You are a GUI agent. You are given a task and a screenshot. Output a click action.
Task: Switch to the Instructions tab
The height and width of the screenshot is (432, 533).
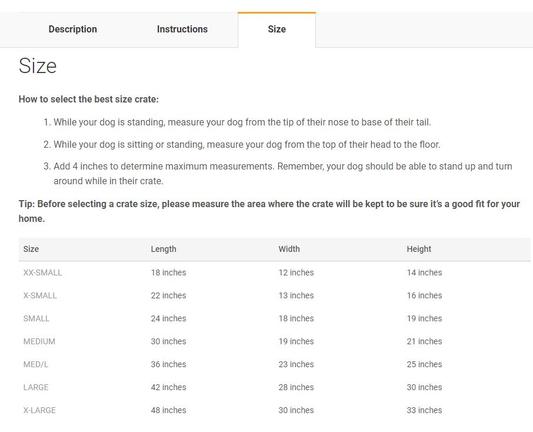(x=182, y=29)
